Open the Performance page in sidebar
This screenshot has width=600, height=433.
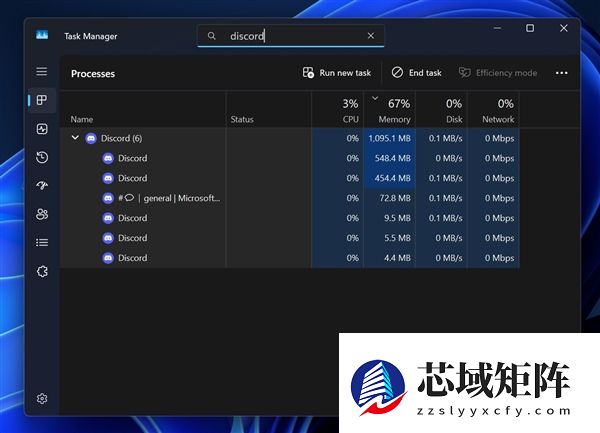click(42, 129)
